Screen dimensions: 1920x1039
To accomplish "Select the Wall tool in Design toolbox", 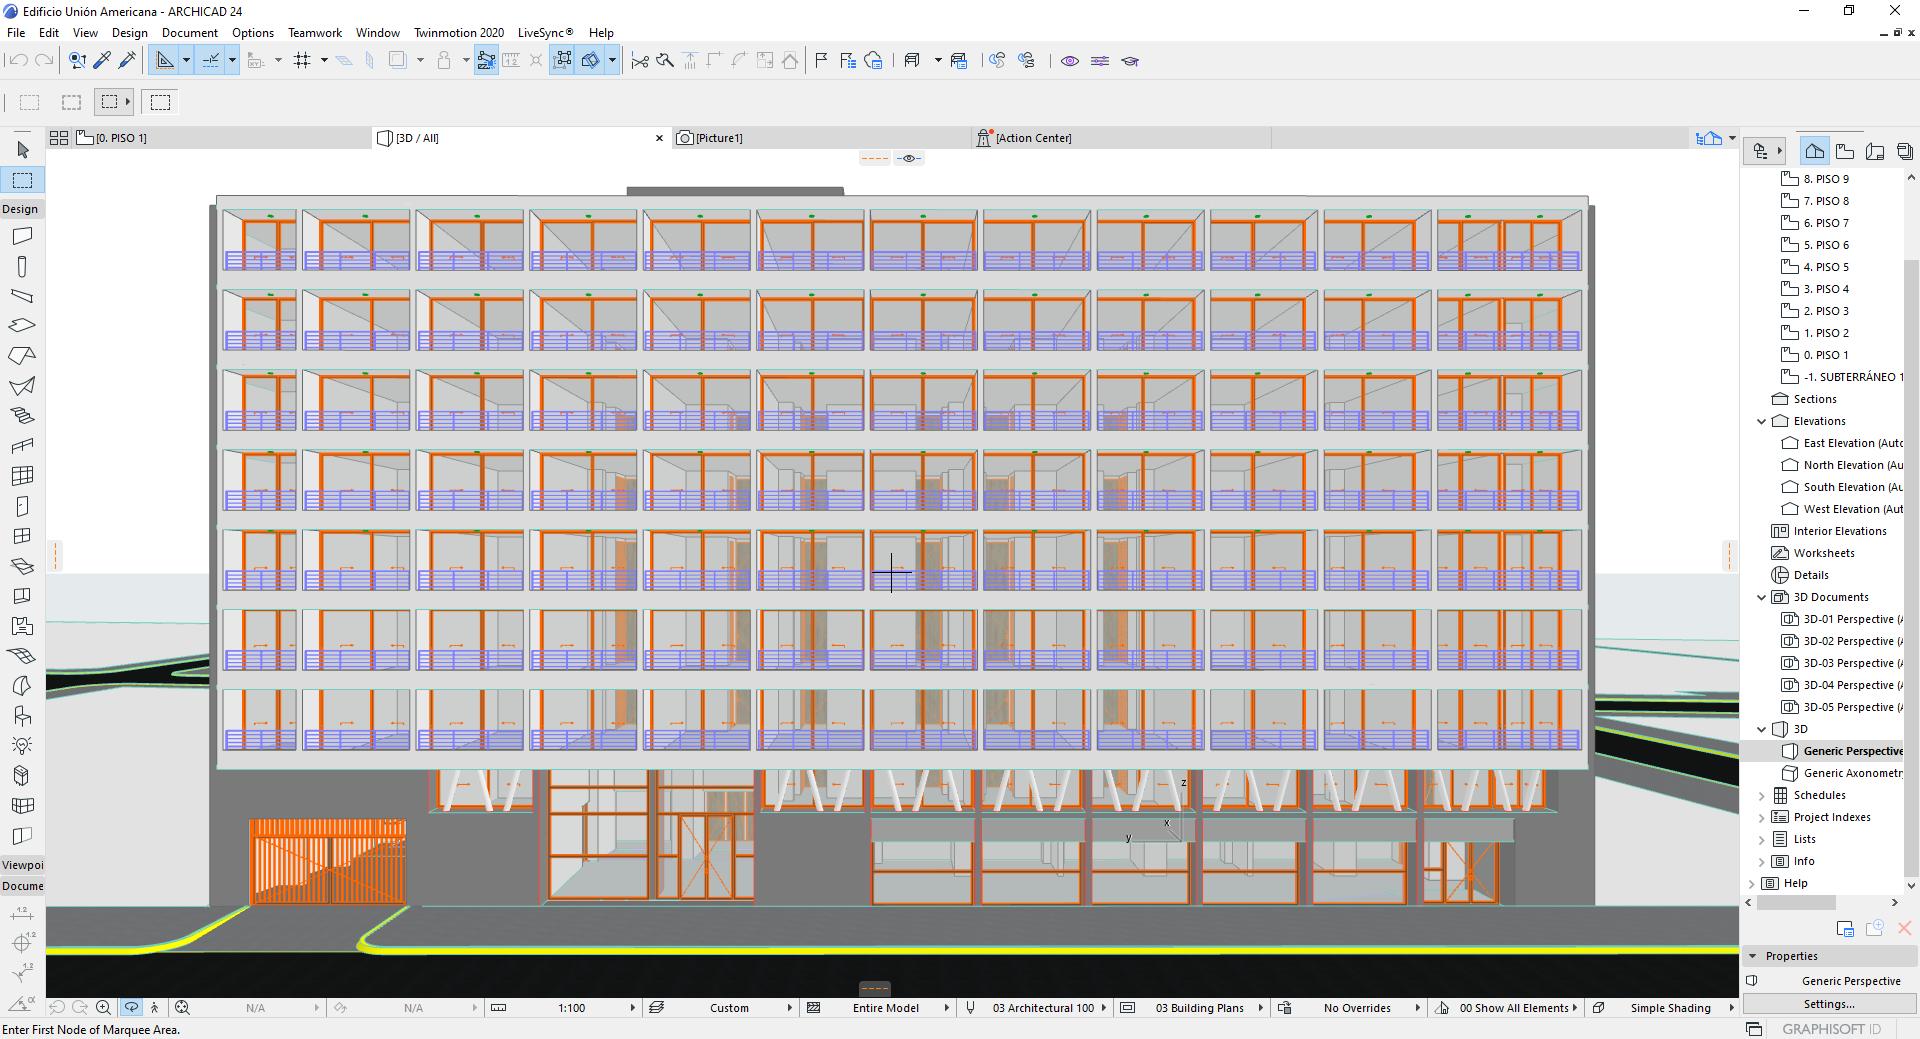I will pos(22,237).
